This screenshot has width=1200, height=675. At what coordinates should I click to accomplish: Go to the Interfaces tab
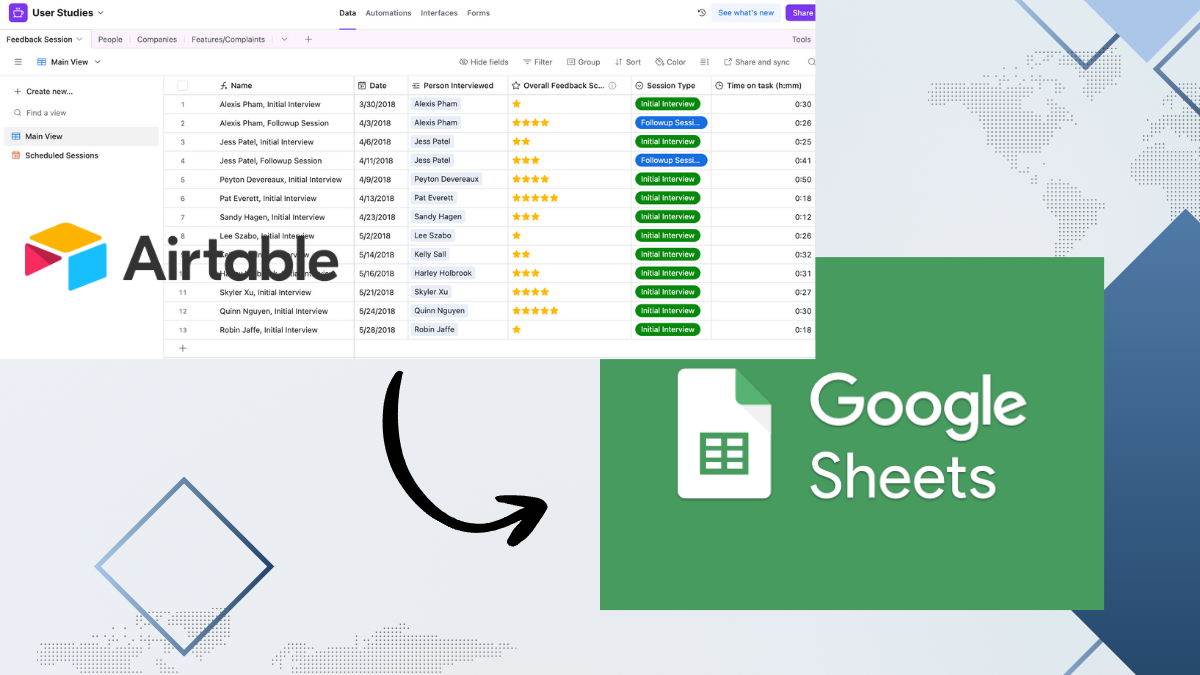tap(439, 13)
